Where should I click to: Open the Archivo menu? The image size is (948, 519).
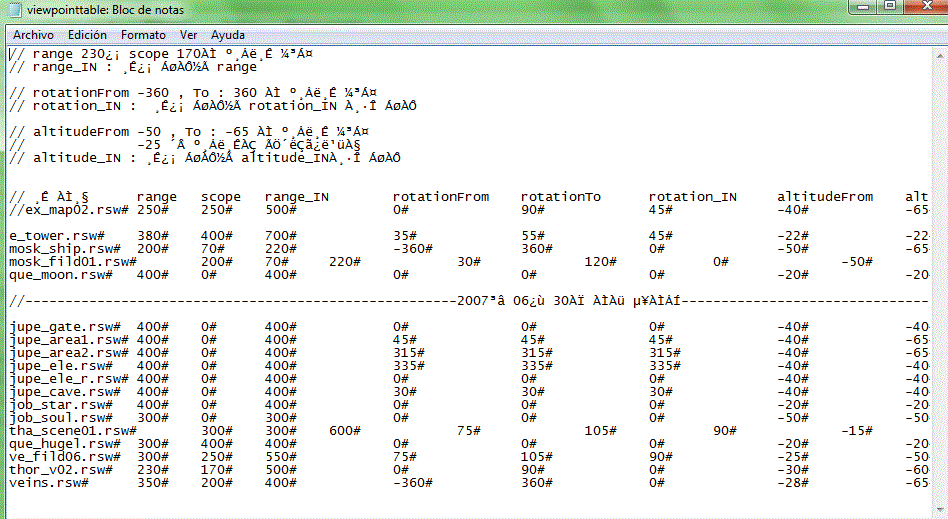click(33, 34)
